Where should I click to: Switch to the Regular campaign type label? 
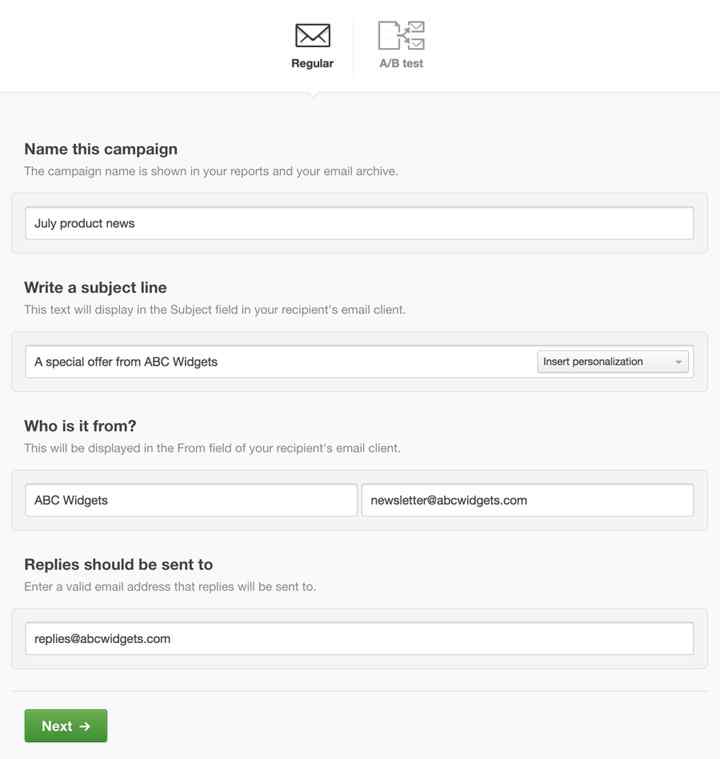coord(312,63)
